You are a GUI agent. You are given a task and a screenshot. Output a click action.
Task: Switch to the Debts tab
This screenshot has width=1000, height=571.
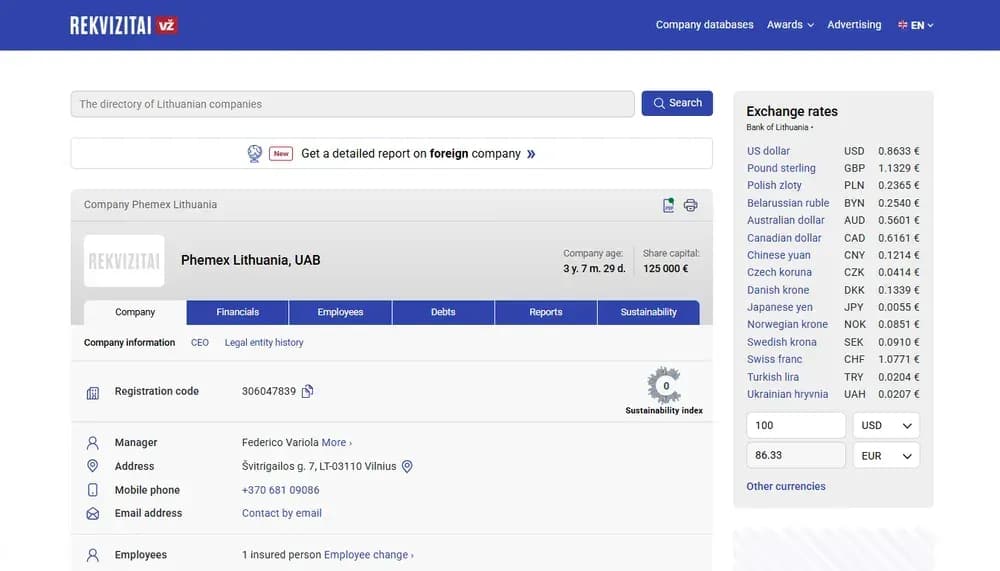click(x=443, y=312)
